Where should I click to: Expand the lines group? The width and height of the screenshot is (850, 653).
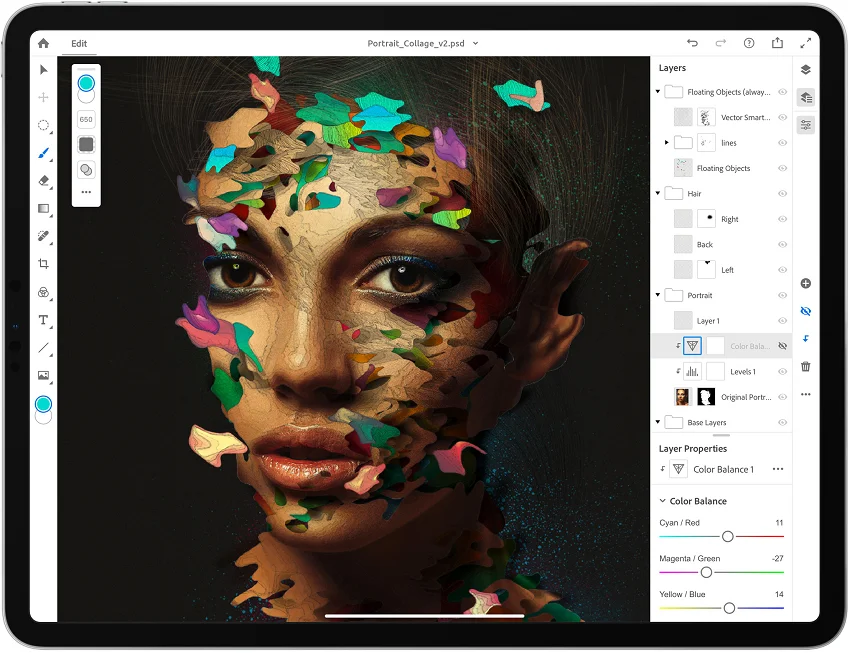point(667,143)
